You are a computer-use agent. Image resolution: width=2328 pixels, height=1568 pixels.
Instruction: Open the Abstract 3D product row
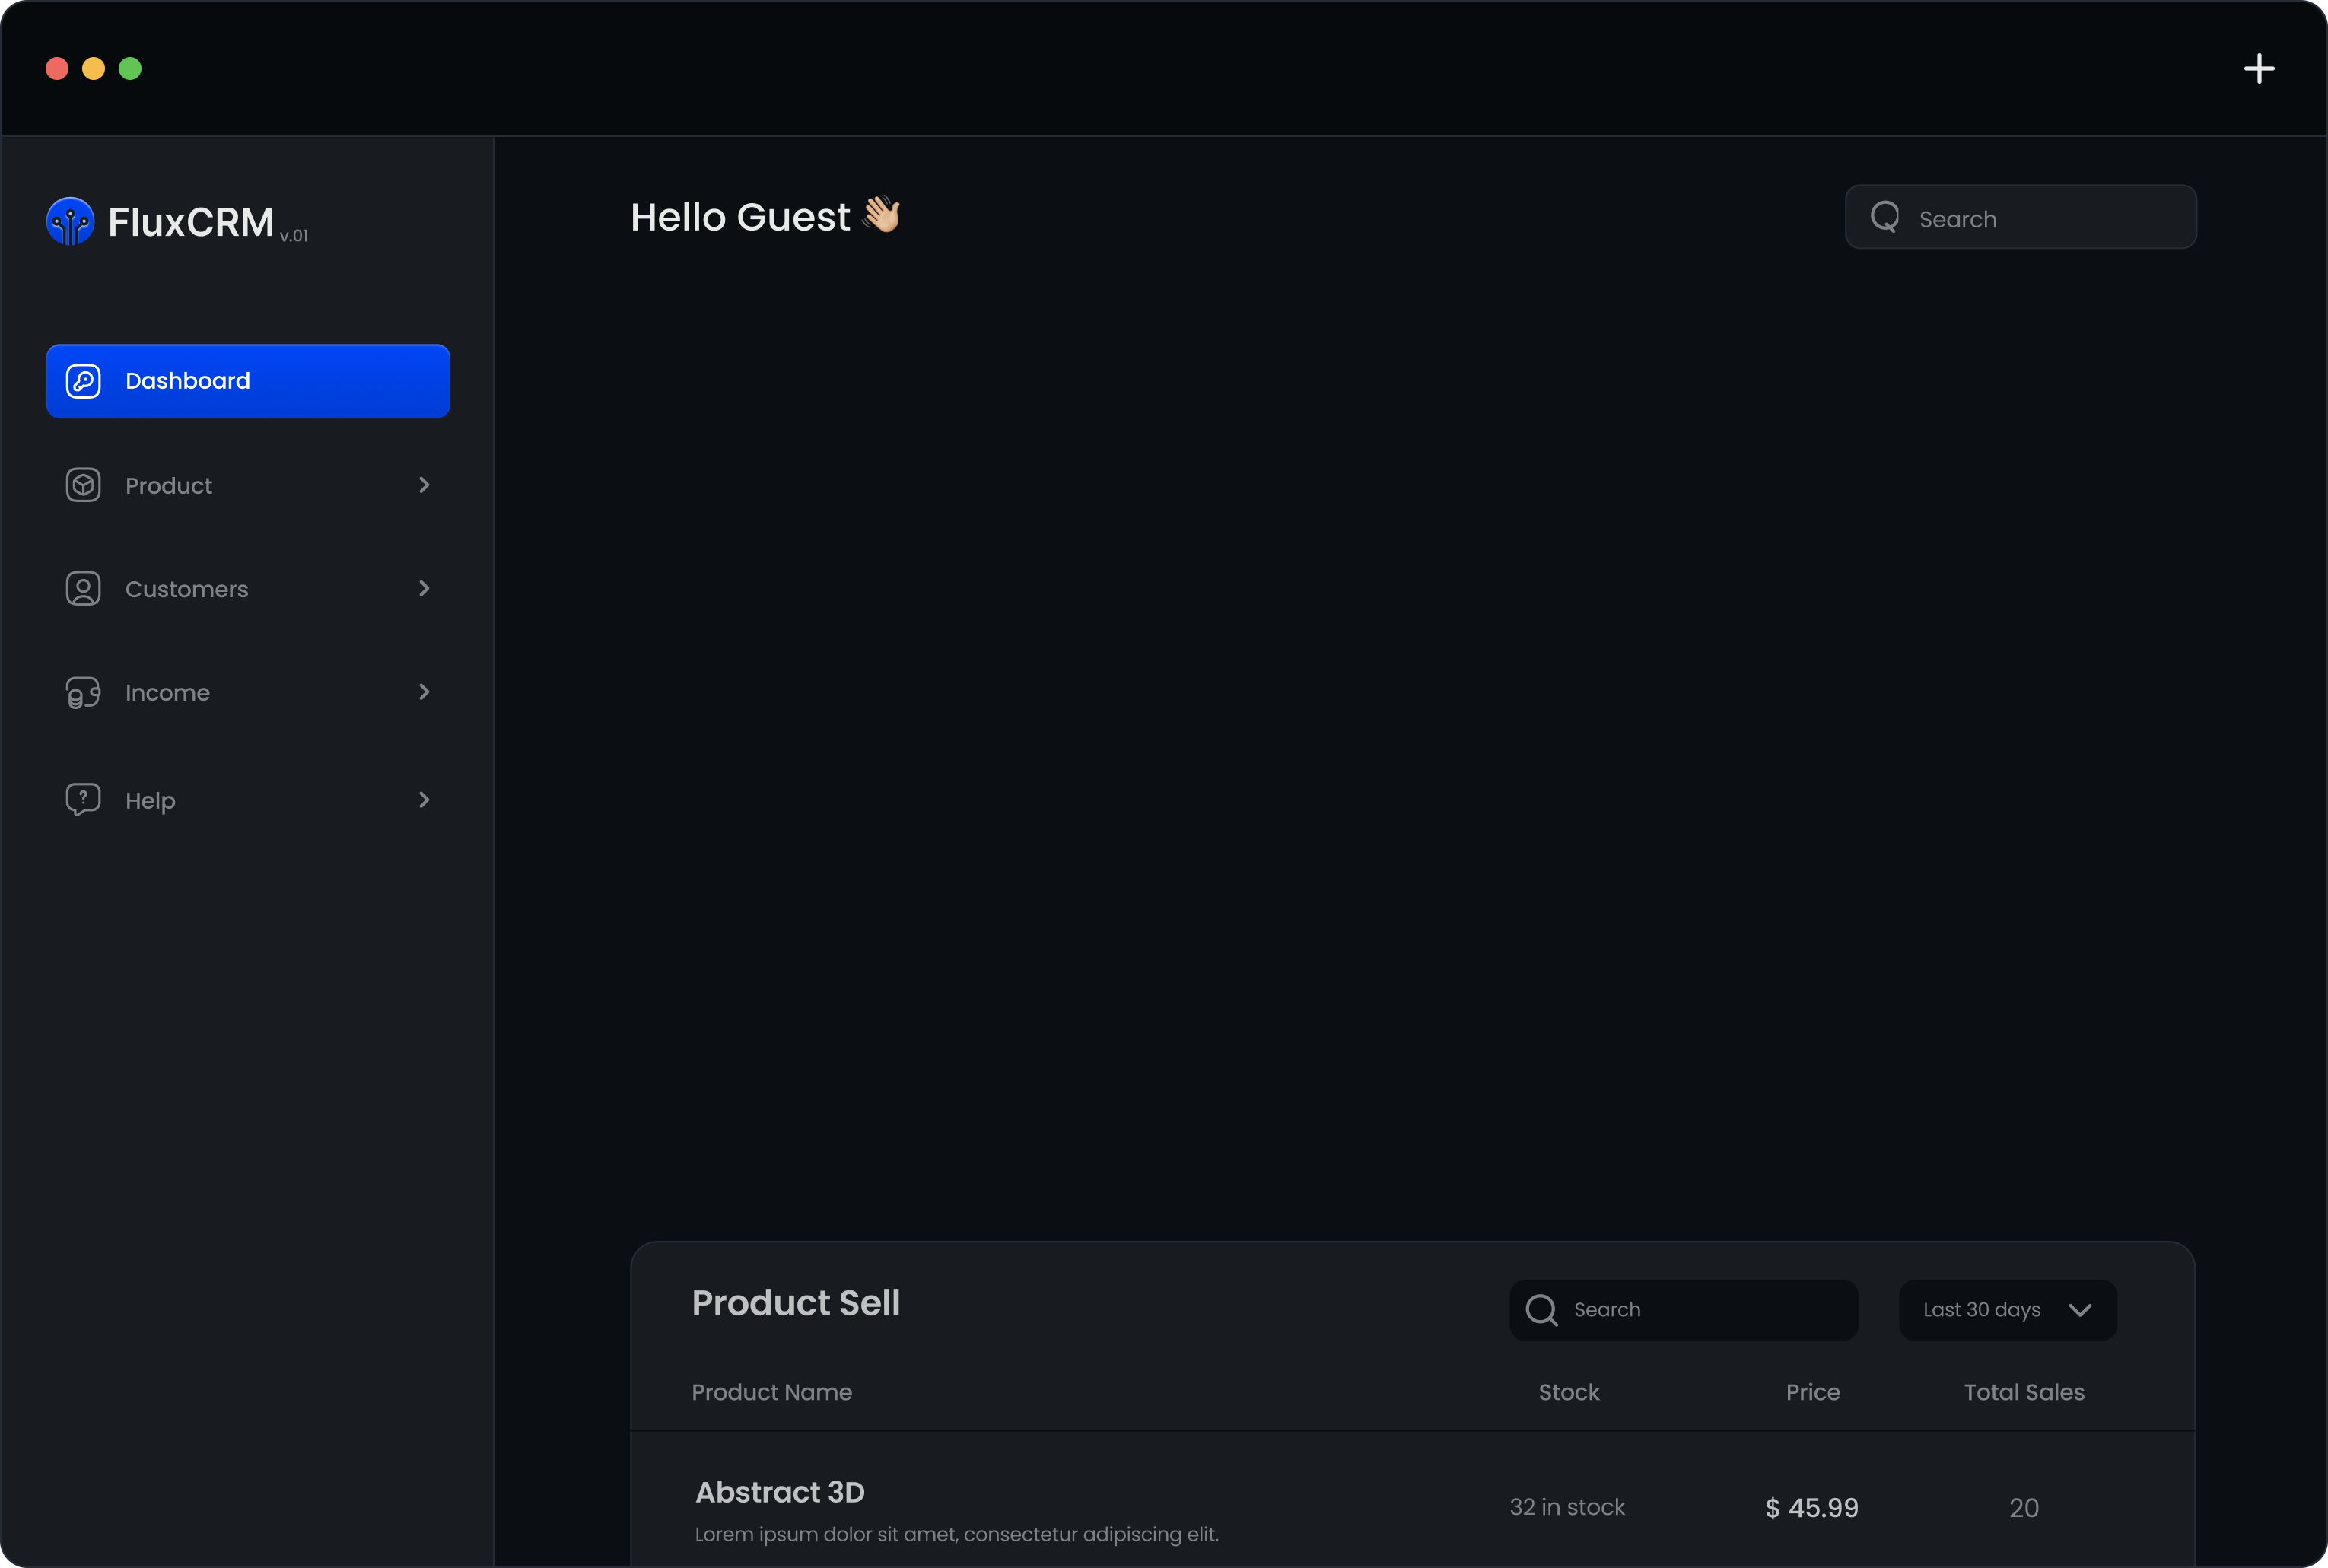coord(780,1493)
